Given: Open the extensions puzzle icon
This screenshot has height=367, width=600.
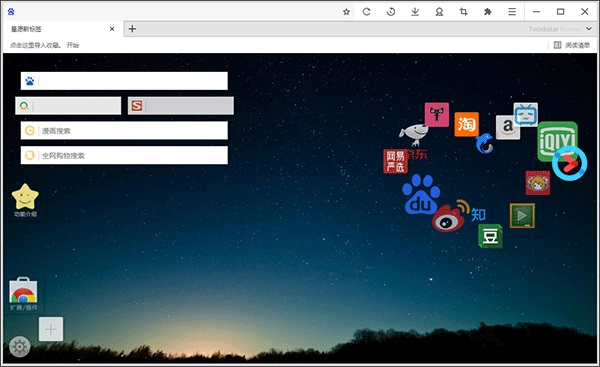Looking at the screenshot, I should pyautogui.click(x=488, y=12).
